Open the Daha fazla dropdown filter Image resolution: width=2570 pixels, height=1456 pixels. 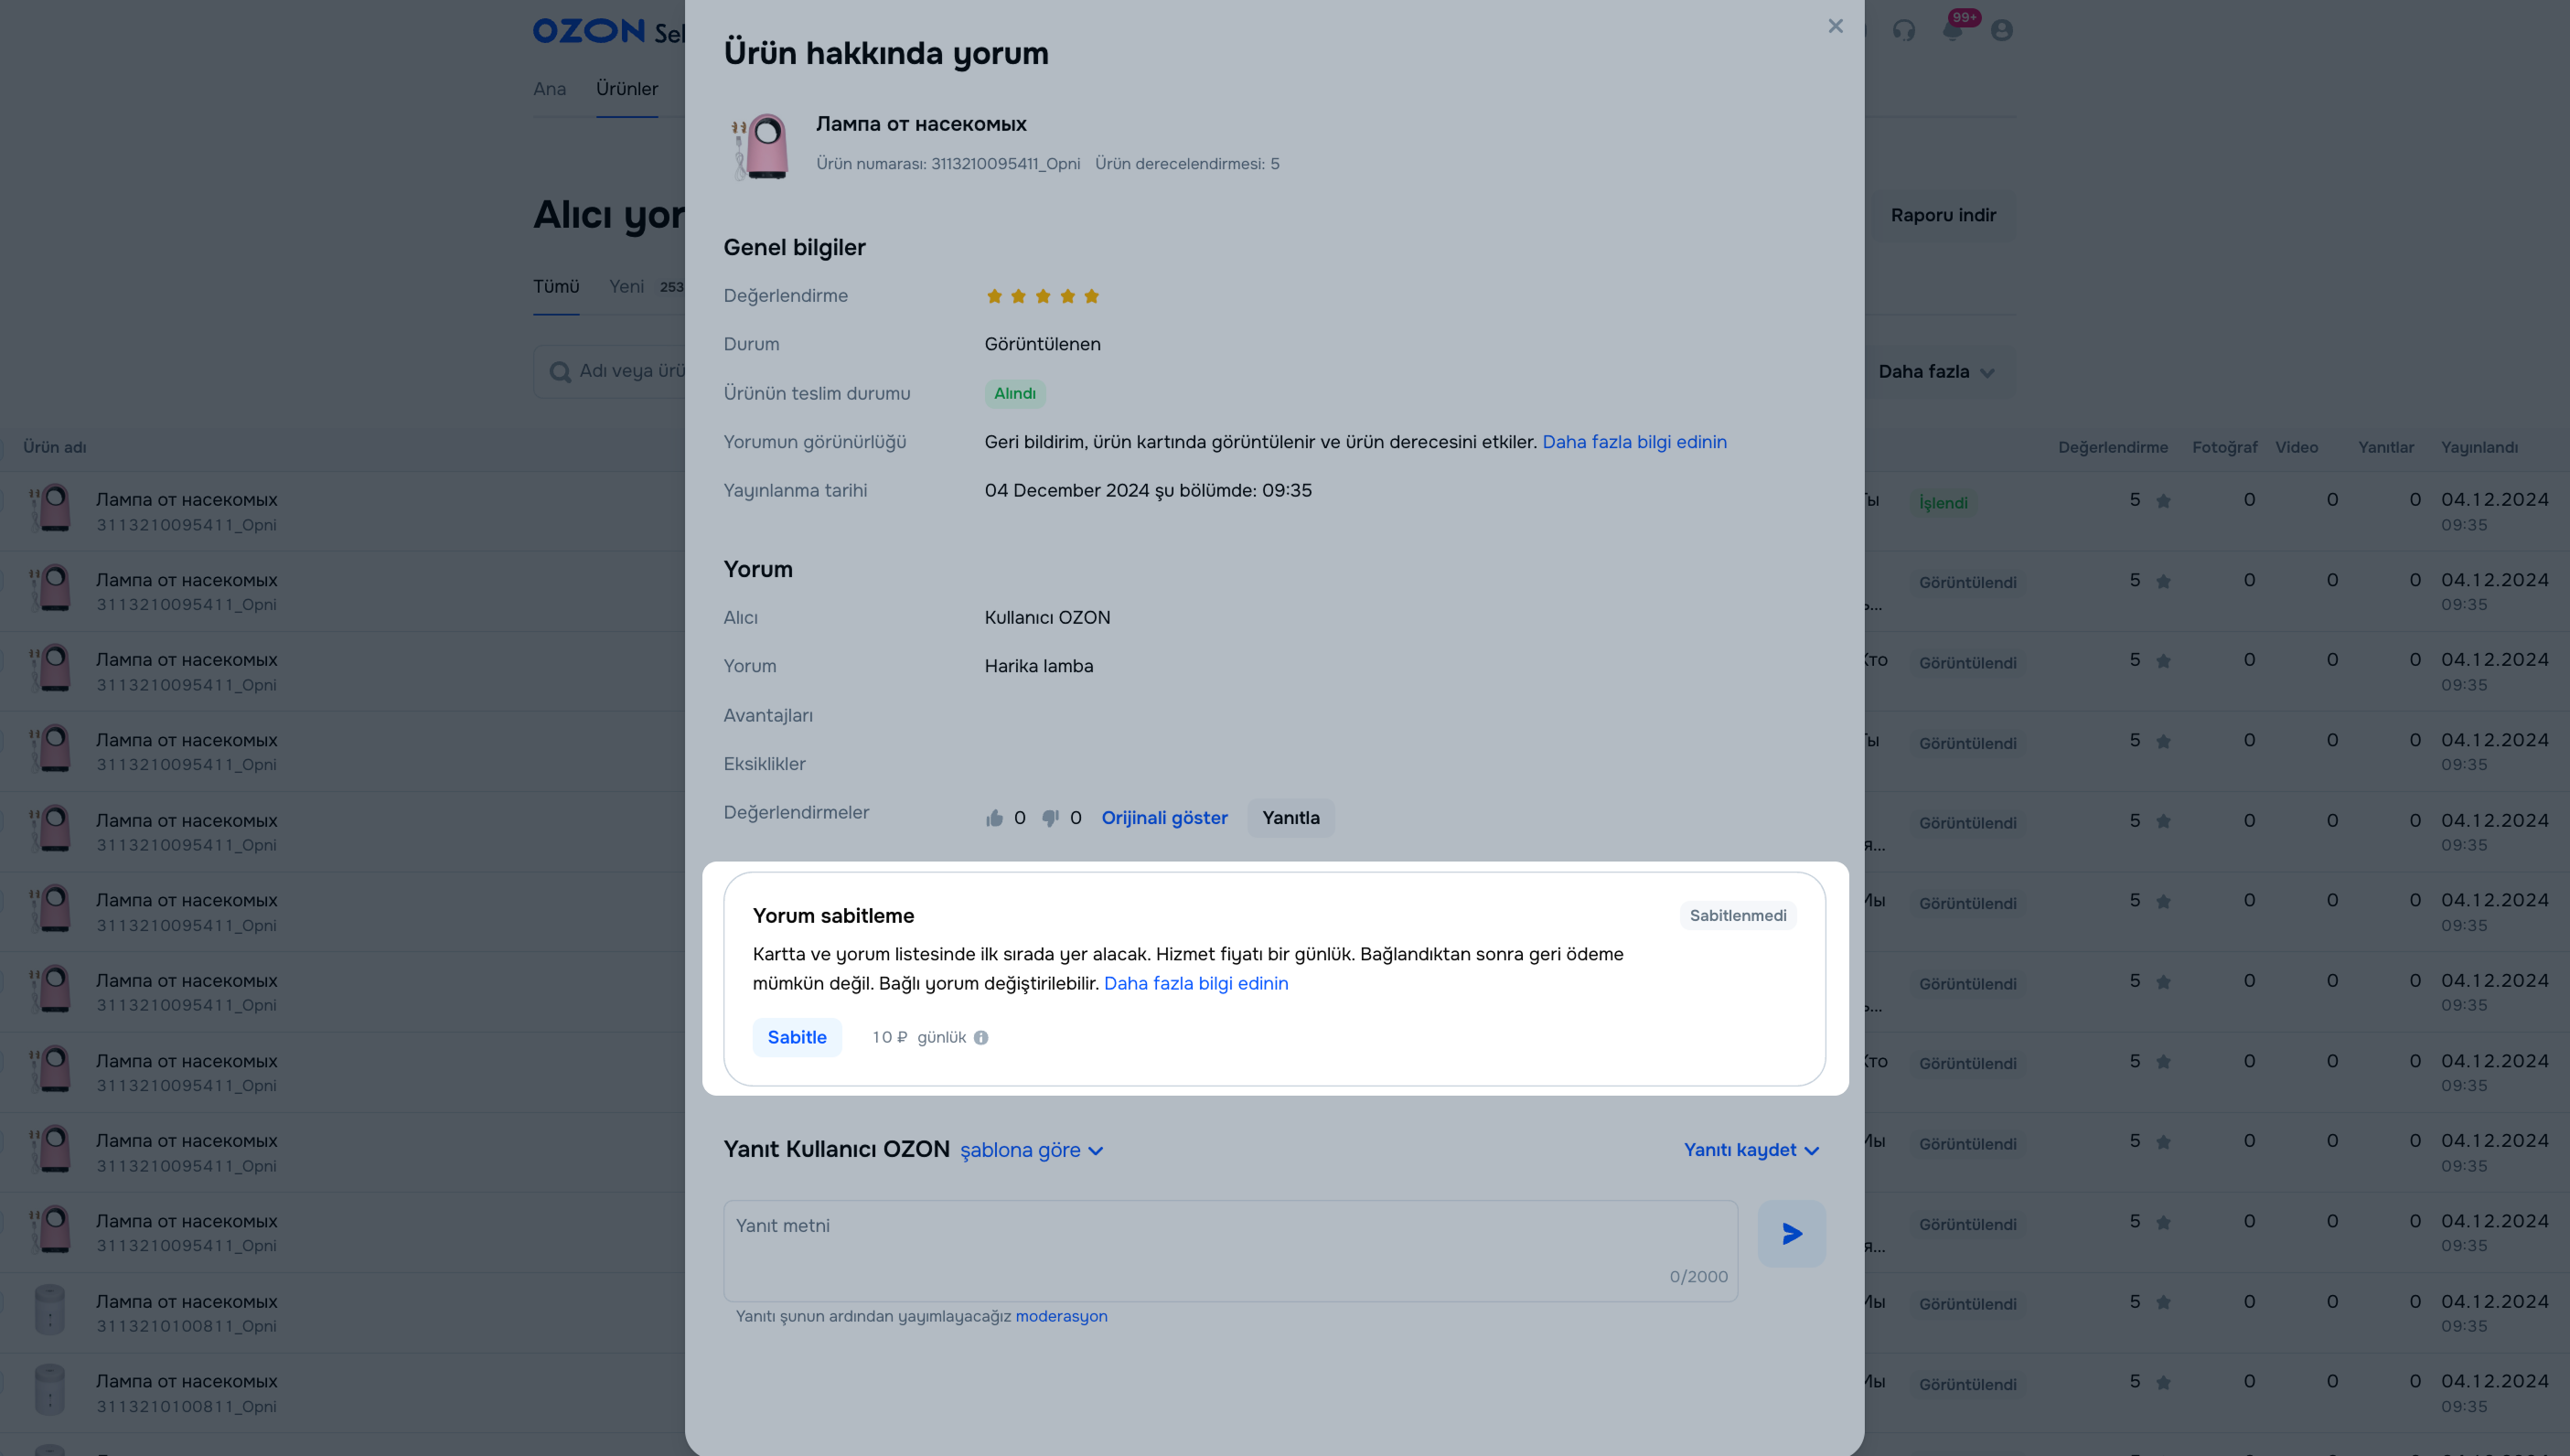pos(1937,372)
